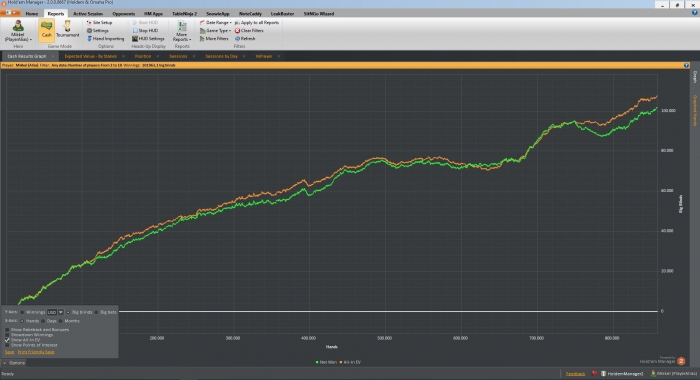Switch to Tournament game mode trophy icon
This screenshot has width=700, height=380.
[x=67, y=26]
